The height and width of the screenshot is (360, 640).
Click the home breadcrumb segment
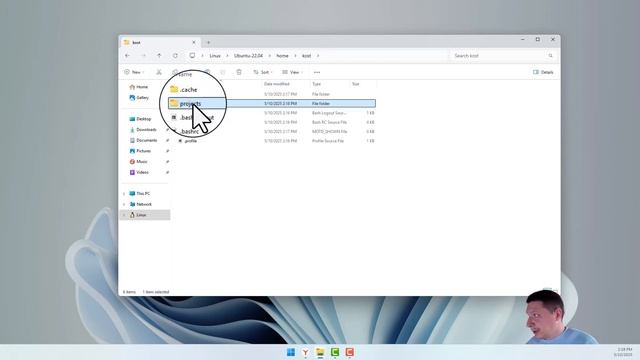coord(282,56)
